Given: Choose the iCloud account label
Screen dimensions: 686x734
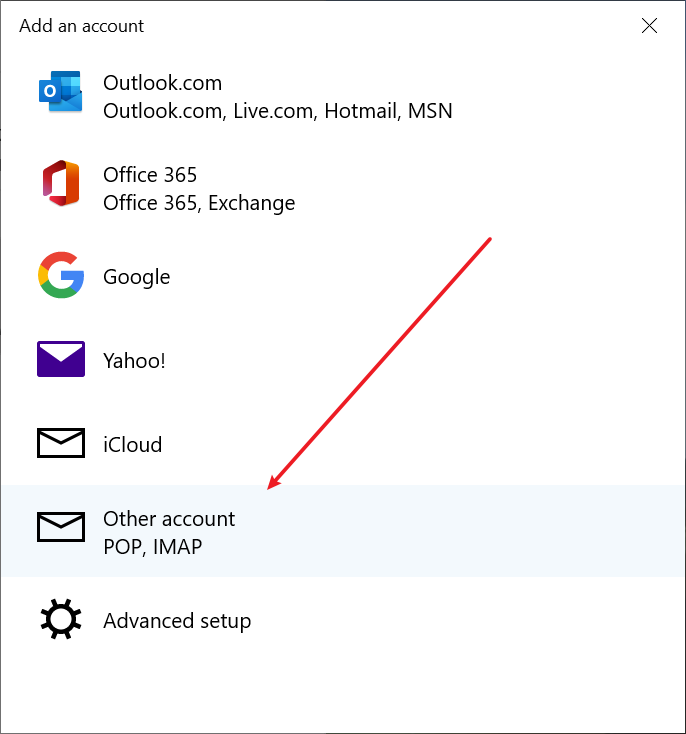Looking at the screenshot, I should [133, 444].
